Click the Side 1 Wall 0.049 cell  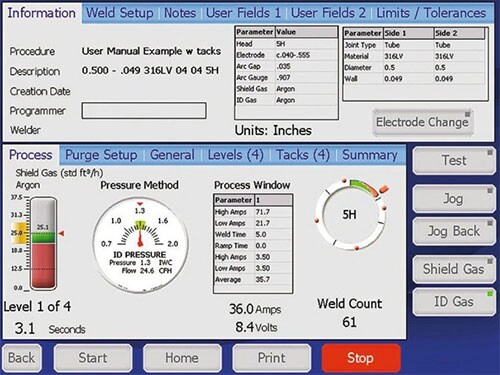(x=408, y=79)
